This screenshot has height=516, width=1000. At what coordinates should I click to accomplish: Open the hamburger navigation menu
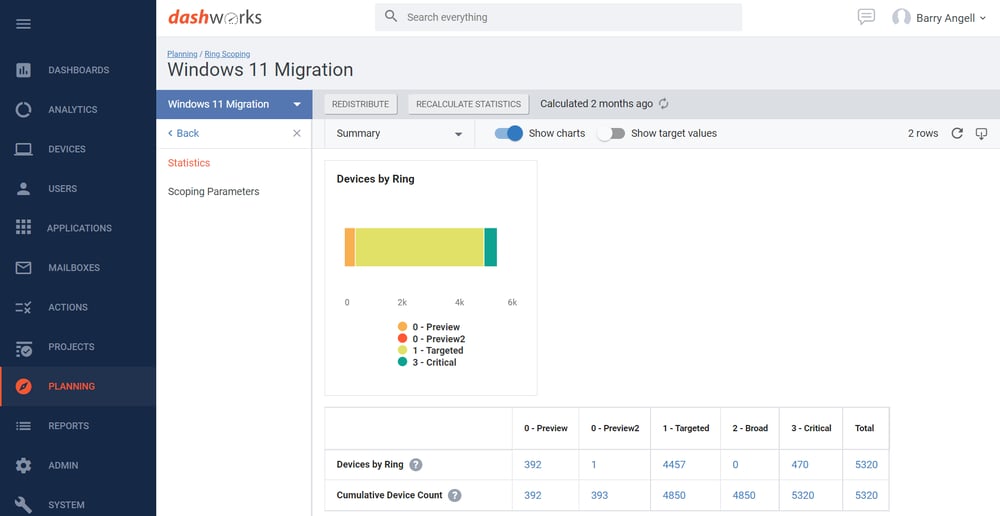pos(24,24)
